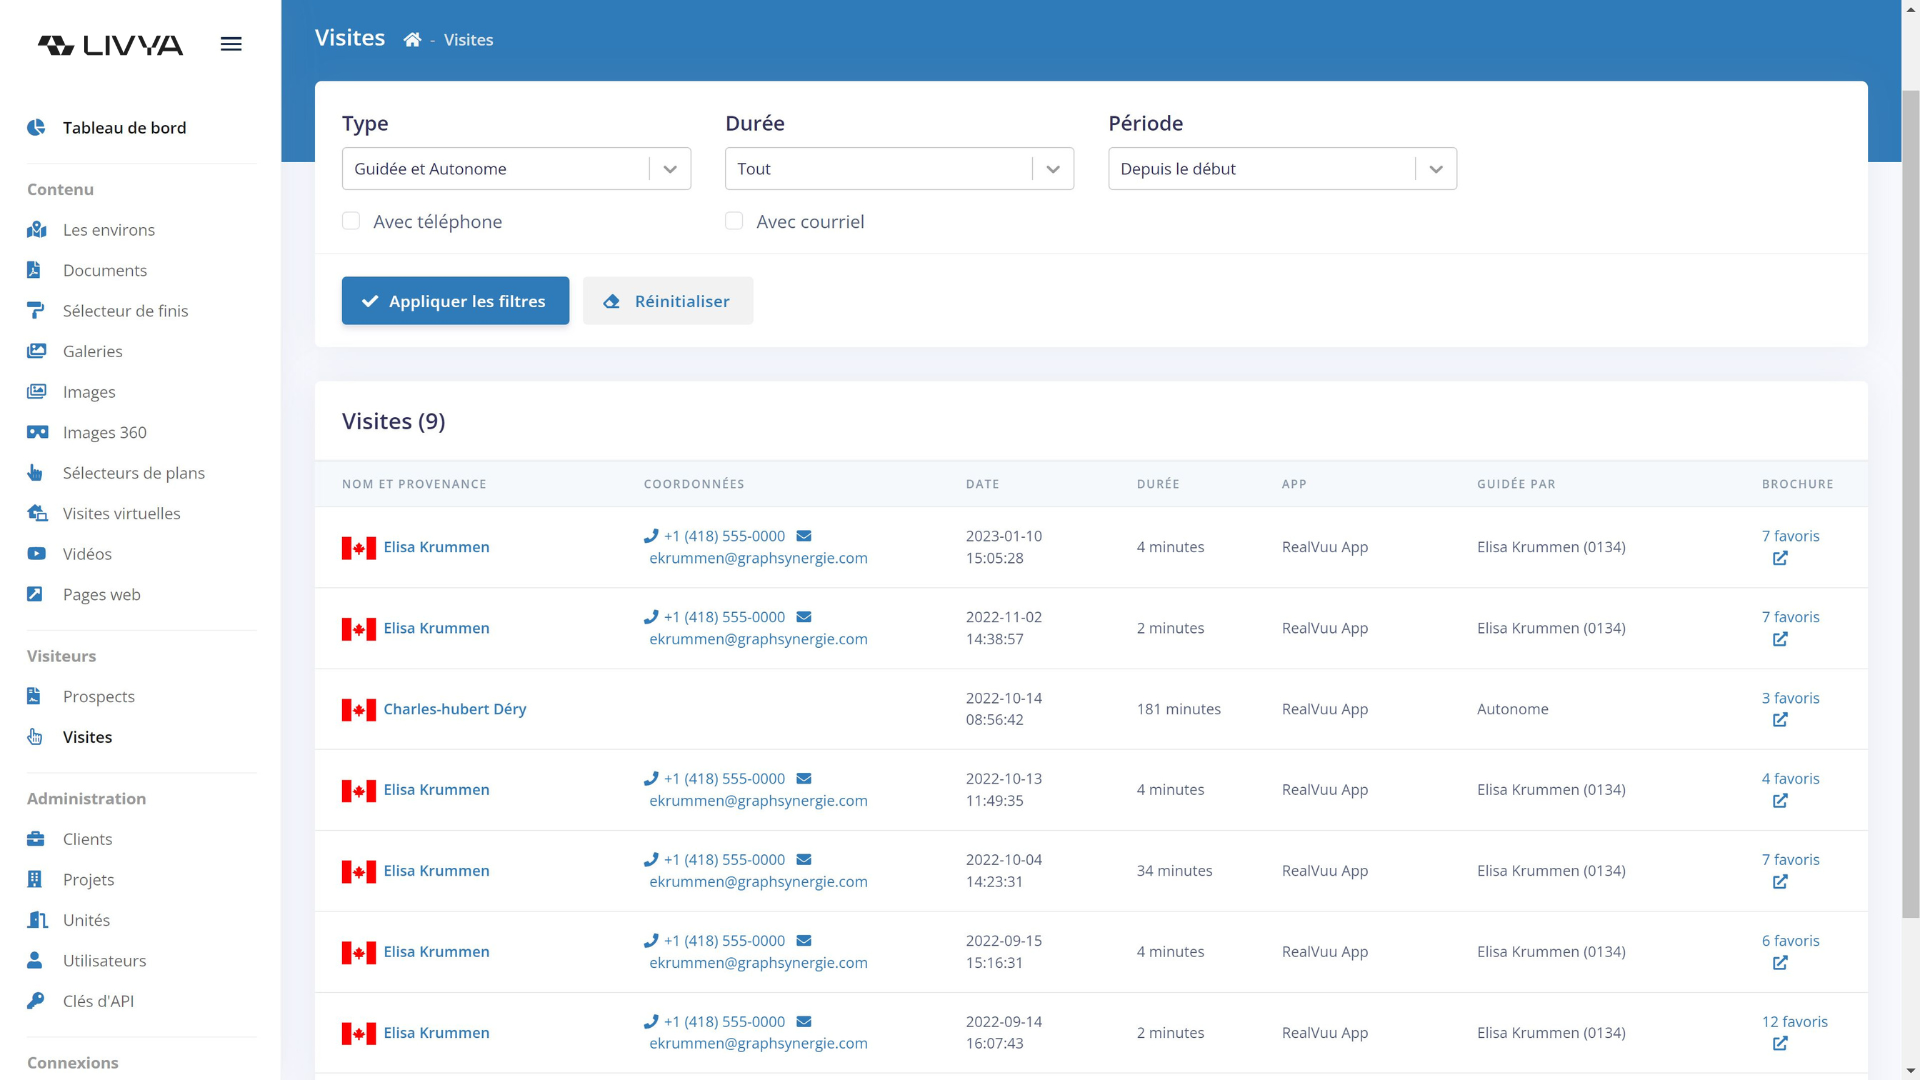1920x1080 pixels.
Task: Click Appliquer les filtres button
Action: click(455, 301)
